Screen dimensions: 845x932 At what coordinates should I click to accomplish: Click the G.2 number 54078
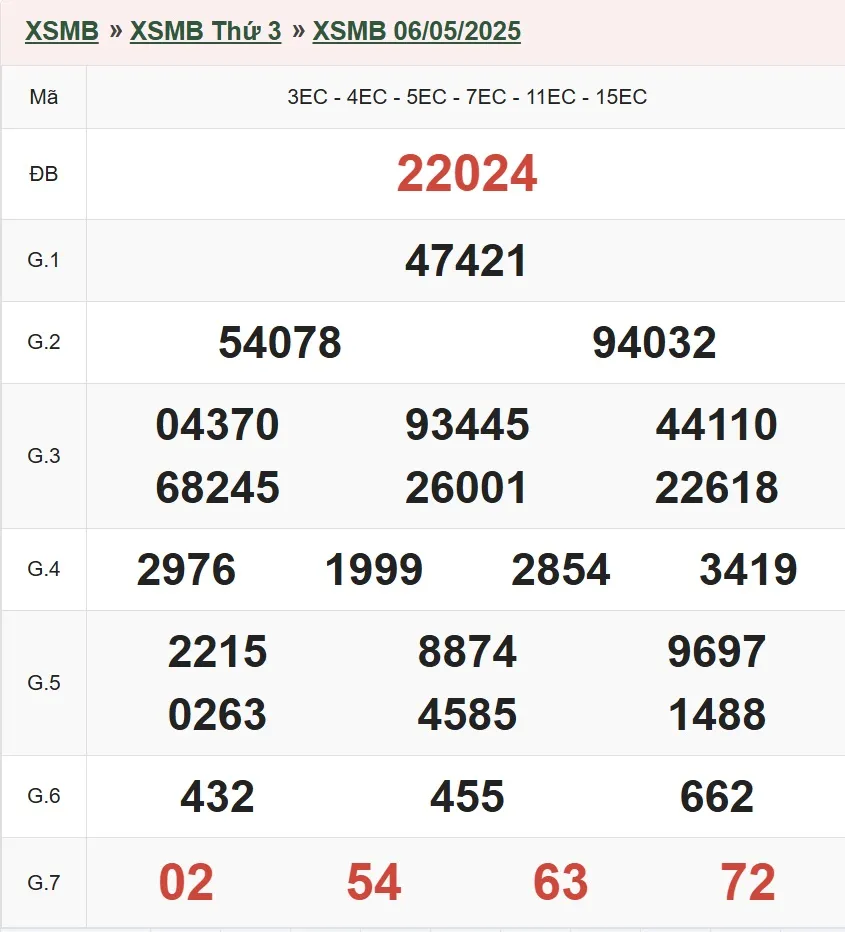pos(280,343)
